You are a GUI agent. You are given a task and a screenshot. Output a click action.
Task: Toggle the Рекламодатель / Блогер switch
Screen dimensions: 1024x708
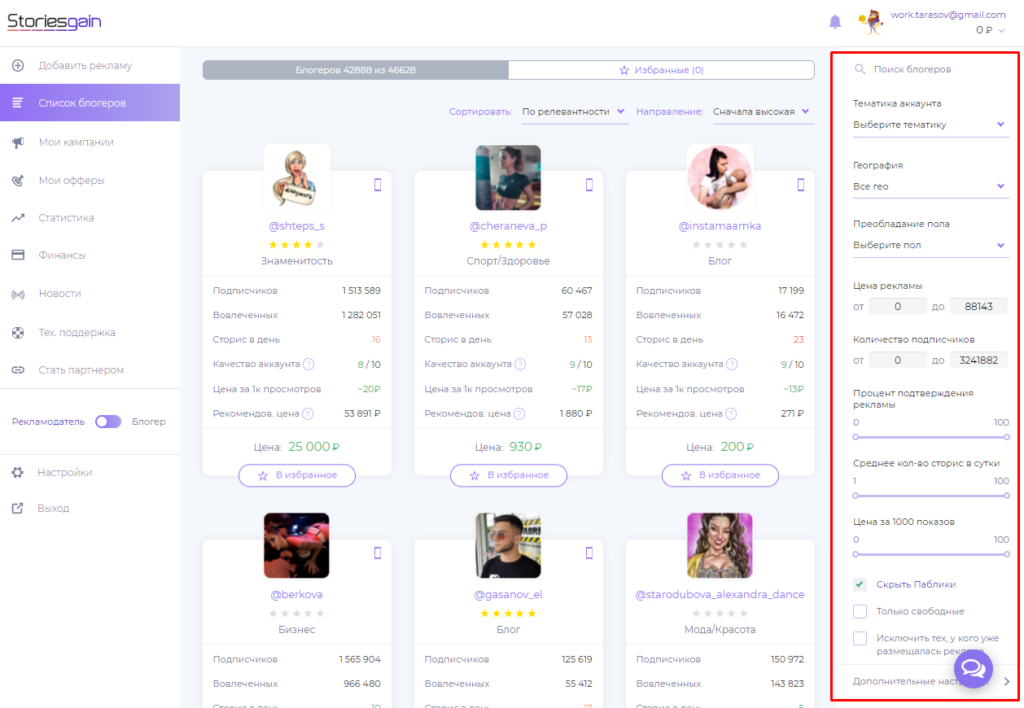[x=108, y=422]
